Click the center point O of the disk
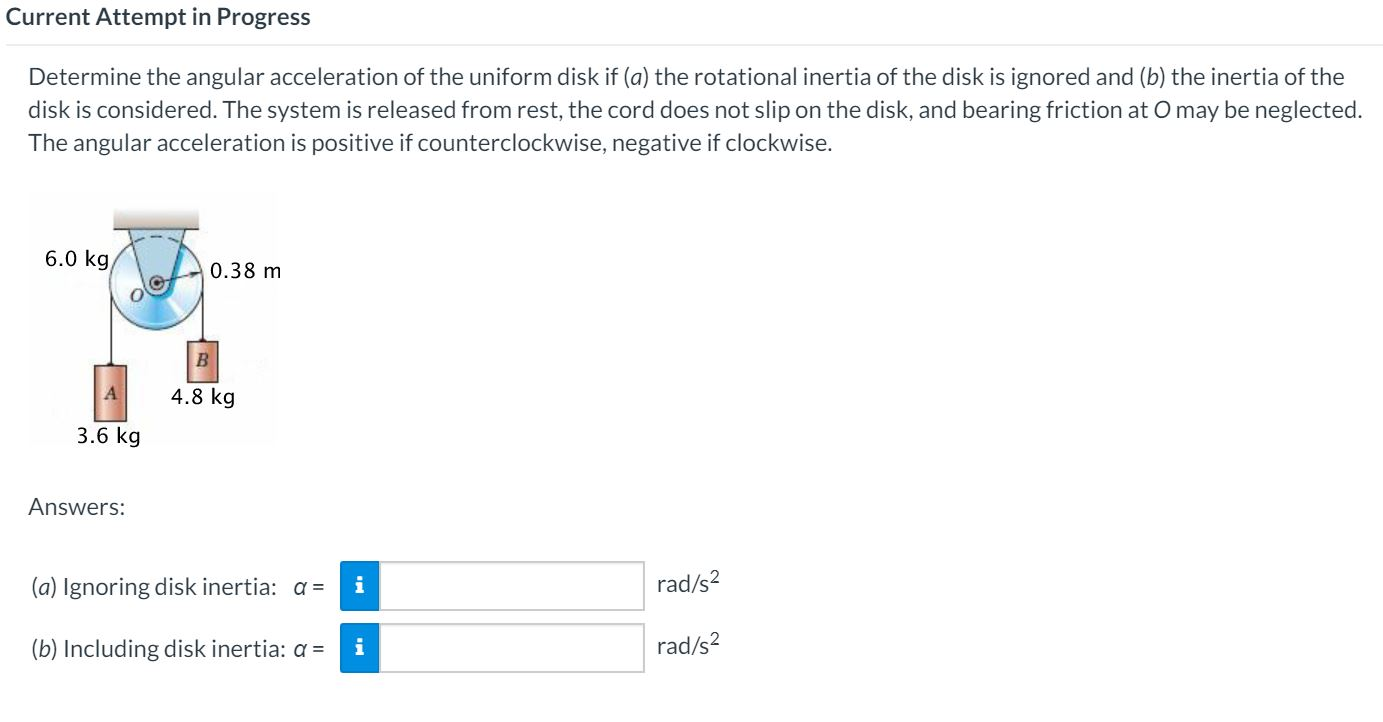Image resolution: width=1383 pixels, height=722 pixels. coord(158,281)
